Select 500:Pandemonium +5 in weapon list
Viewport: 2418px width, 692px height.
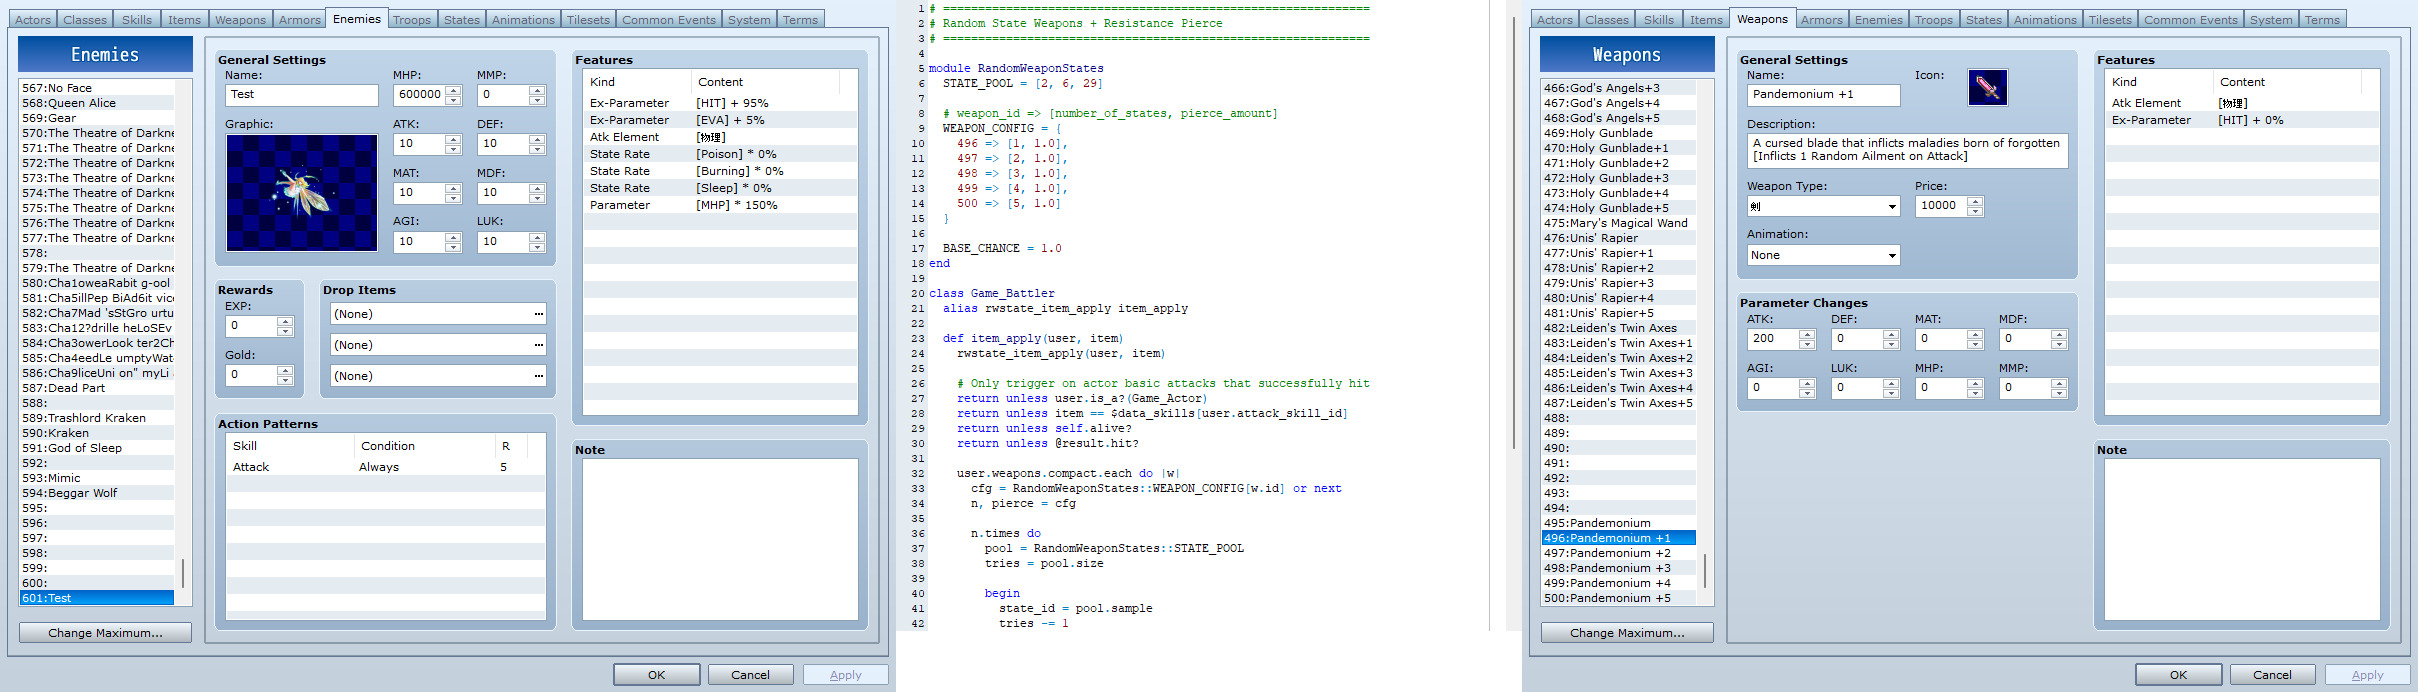coord(1619,598)
